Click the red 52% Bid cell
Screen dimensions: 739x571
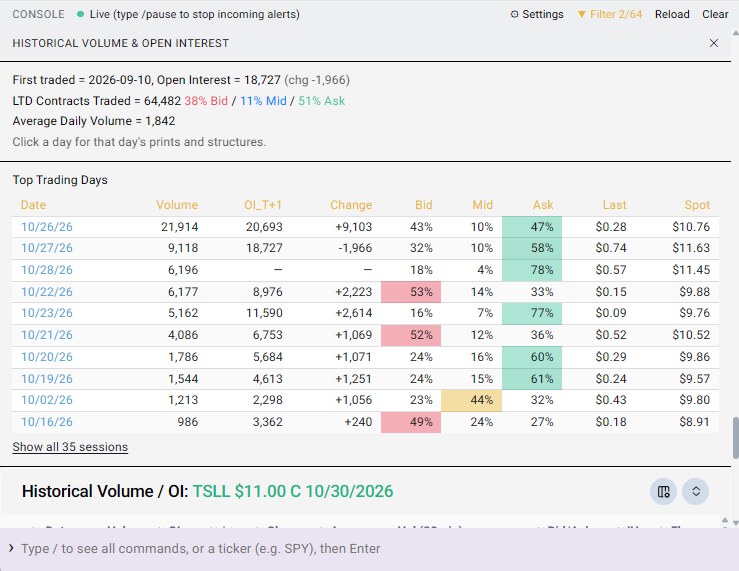(411, 335)
